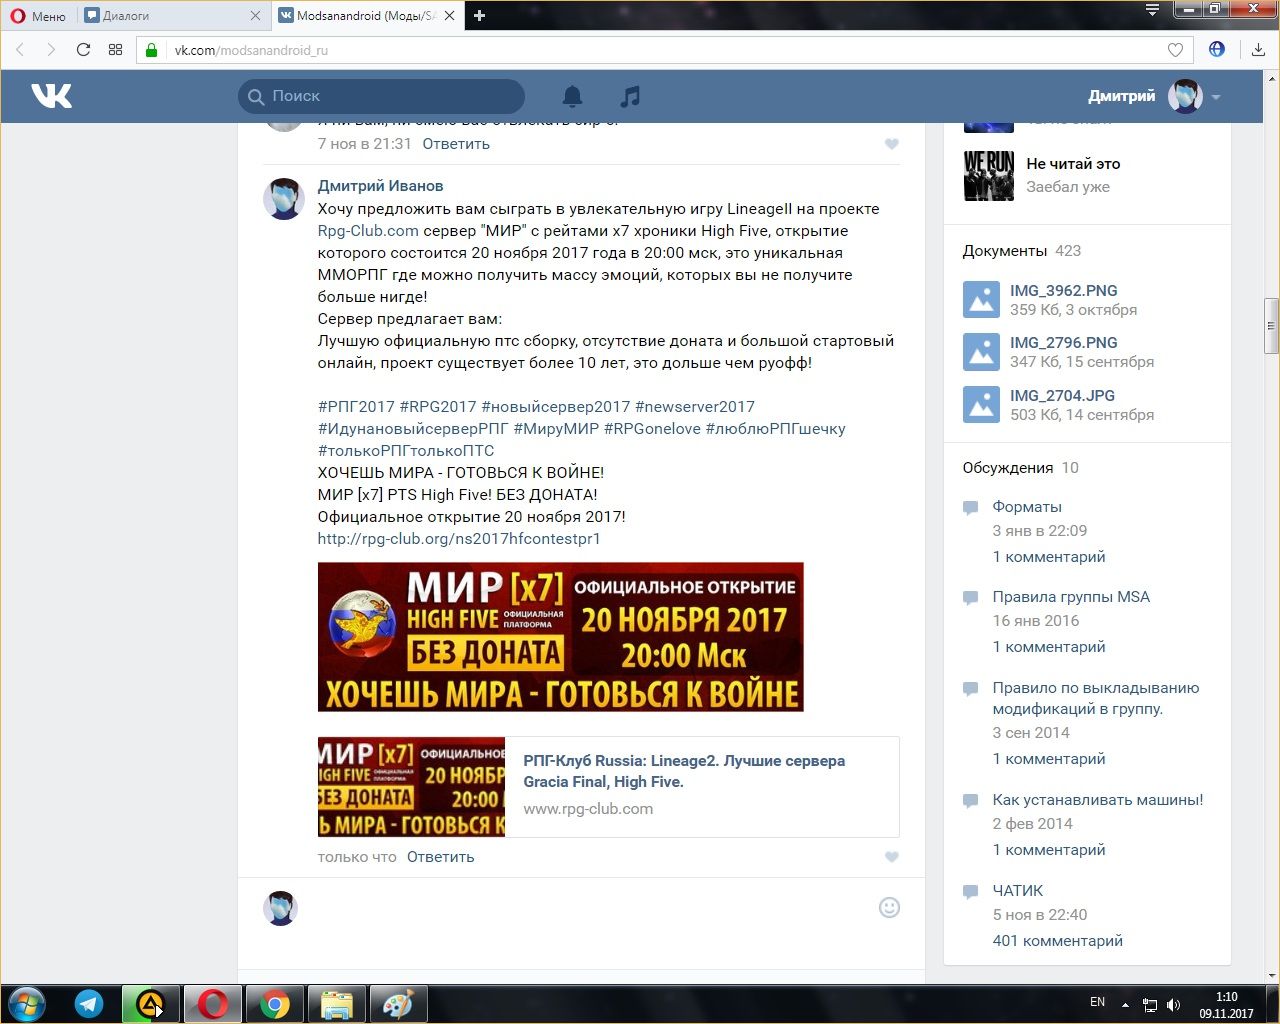View 401 комментарий in ЧАТИК

coord(1058,941)
